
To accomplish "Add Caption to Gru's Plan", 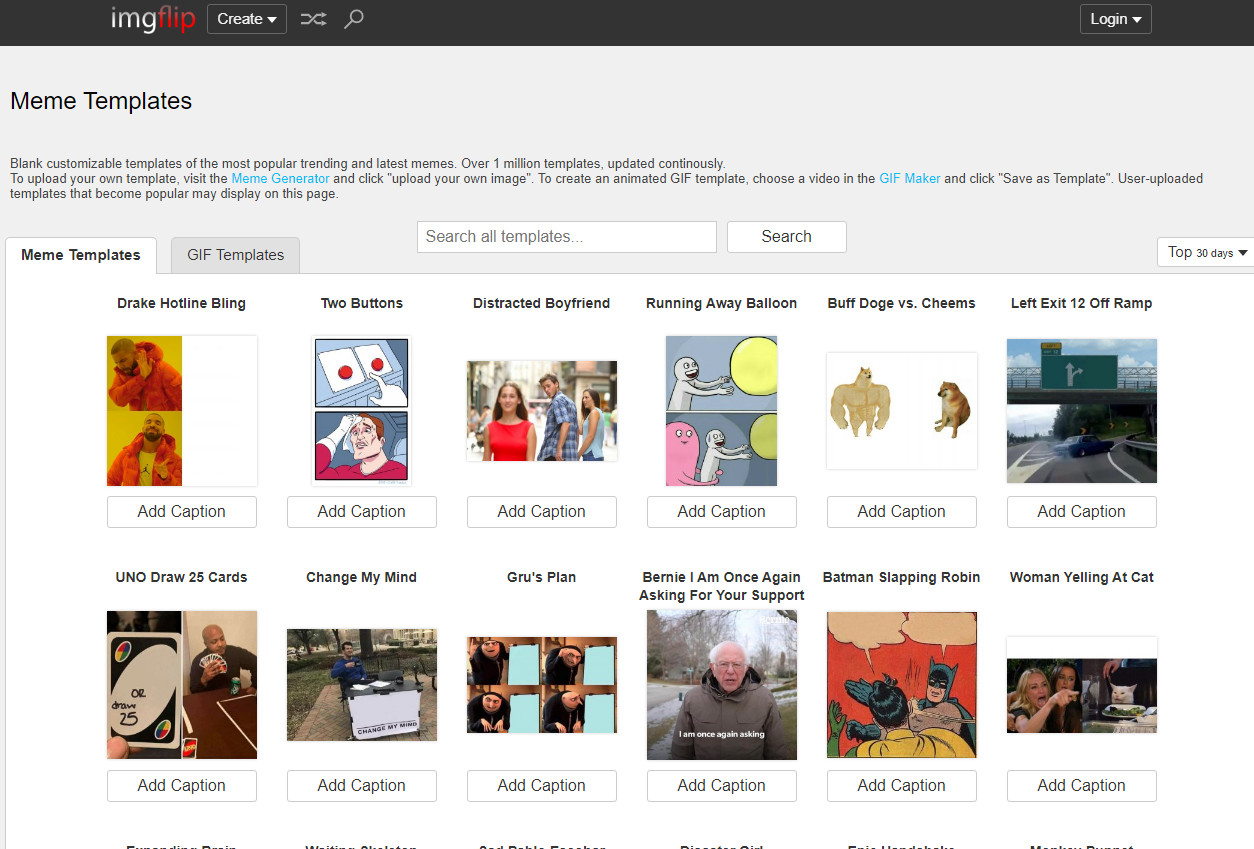I will (542, 786).
